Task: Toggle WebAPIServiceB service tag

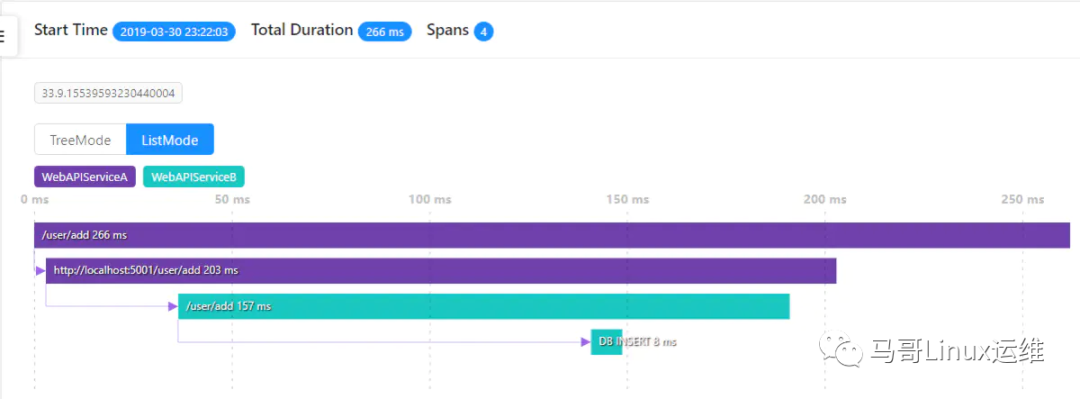Action: [194, 177]
